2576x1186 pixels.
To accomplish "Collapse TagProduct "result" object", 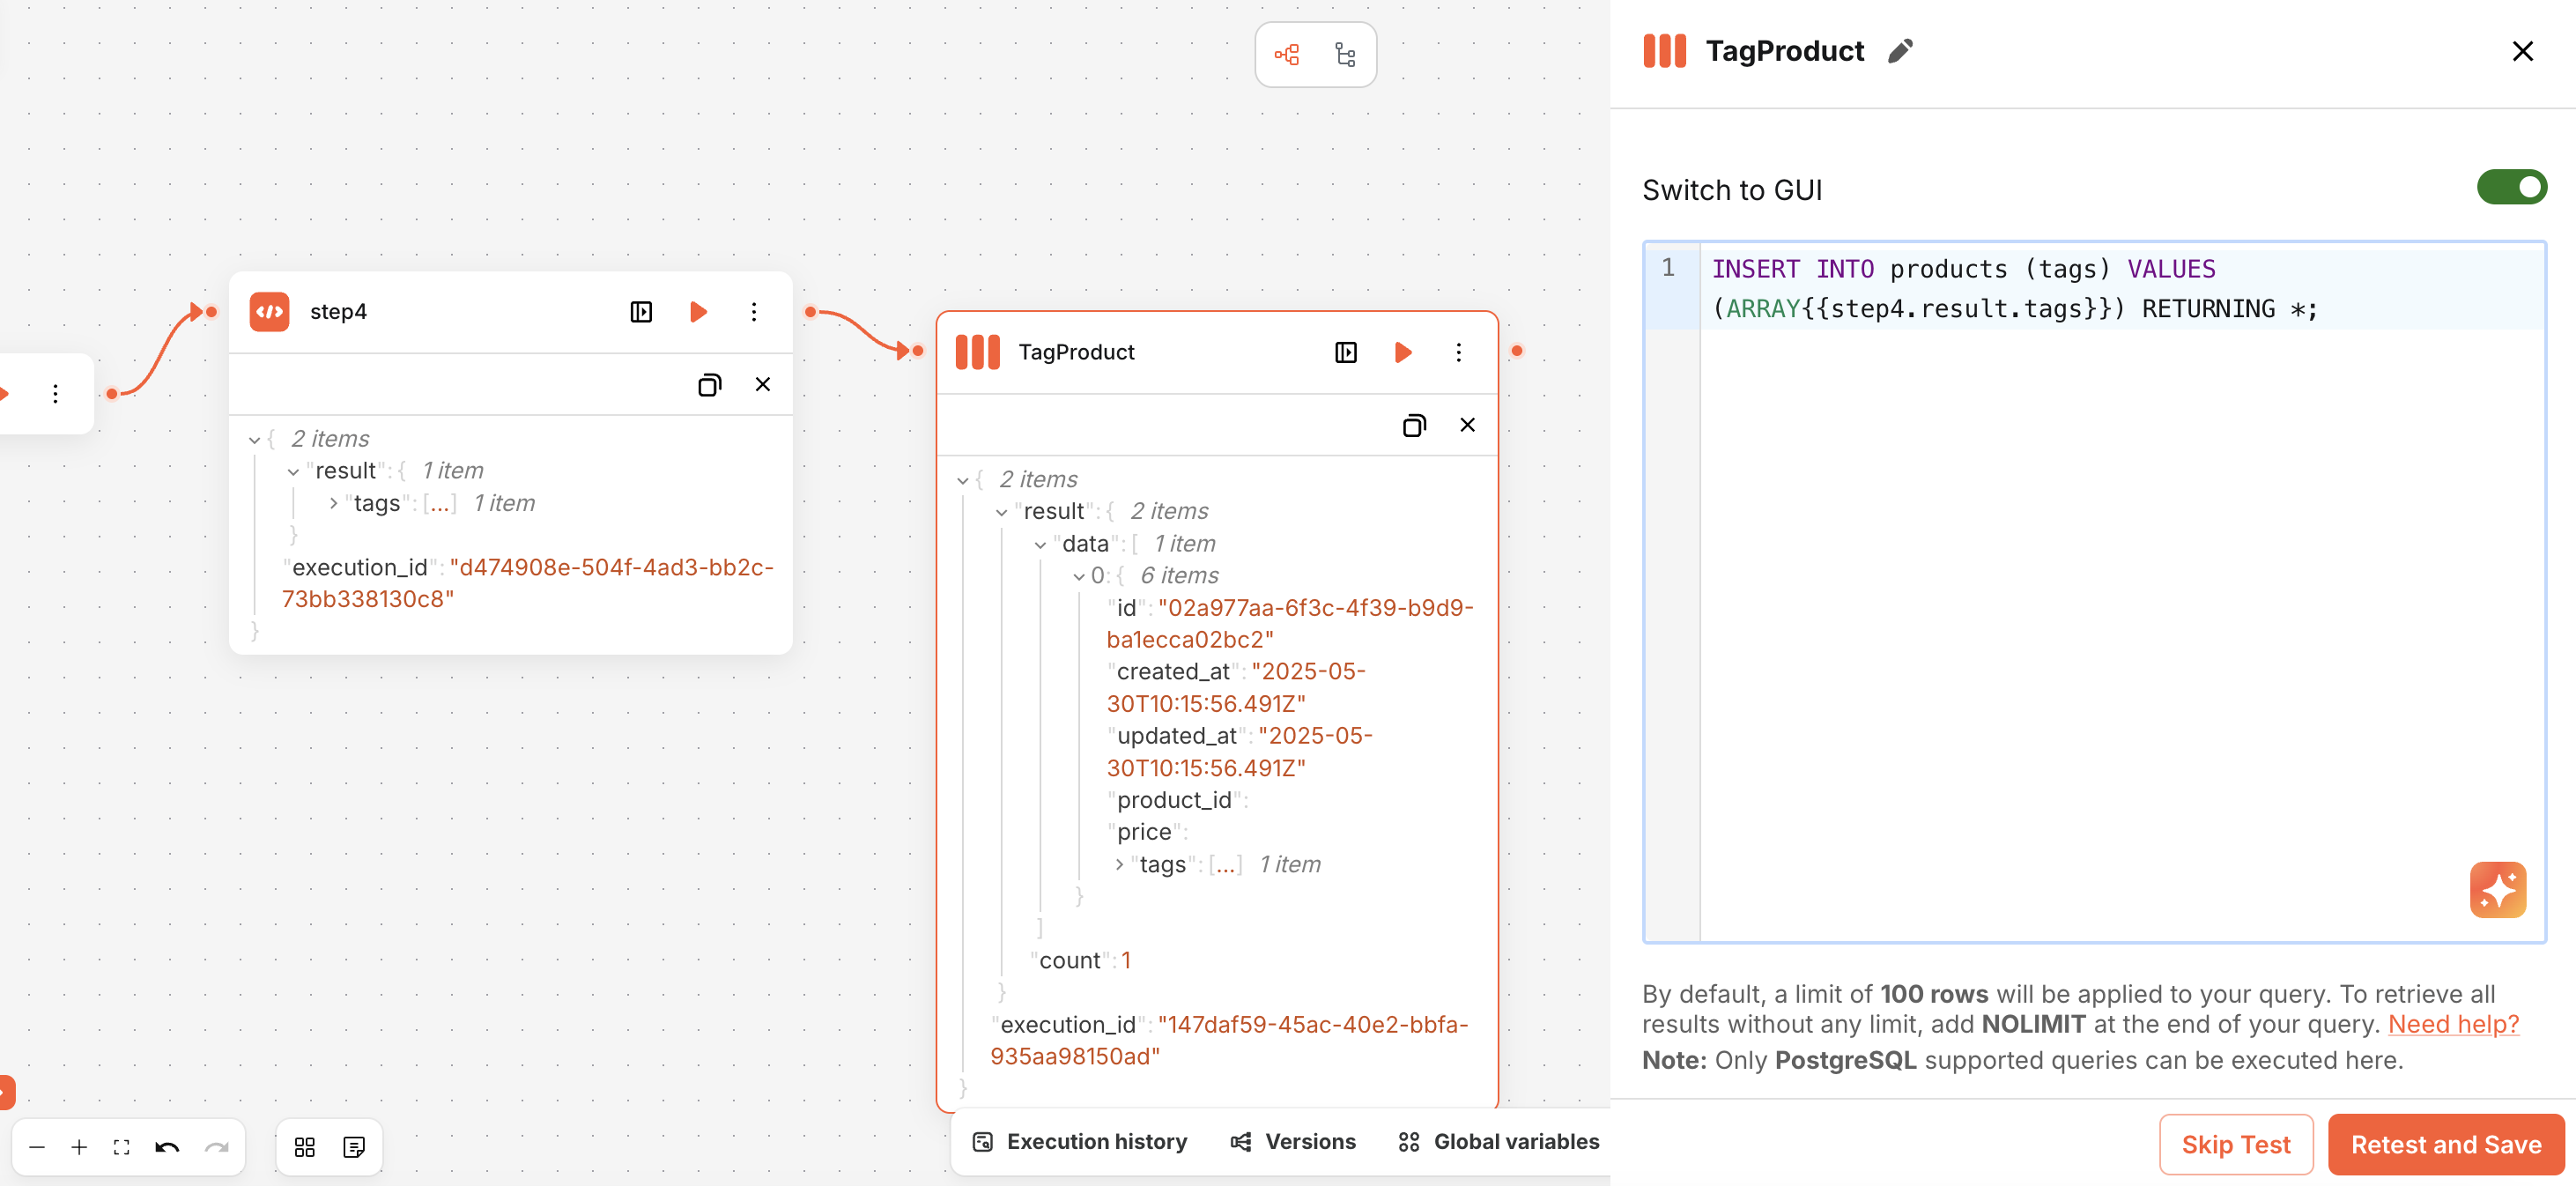I will point(1001,513).
